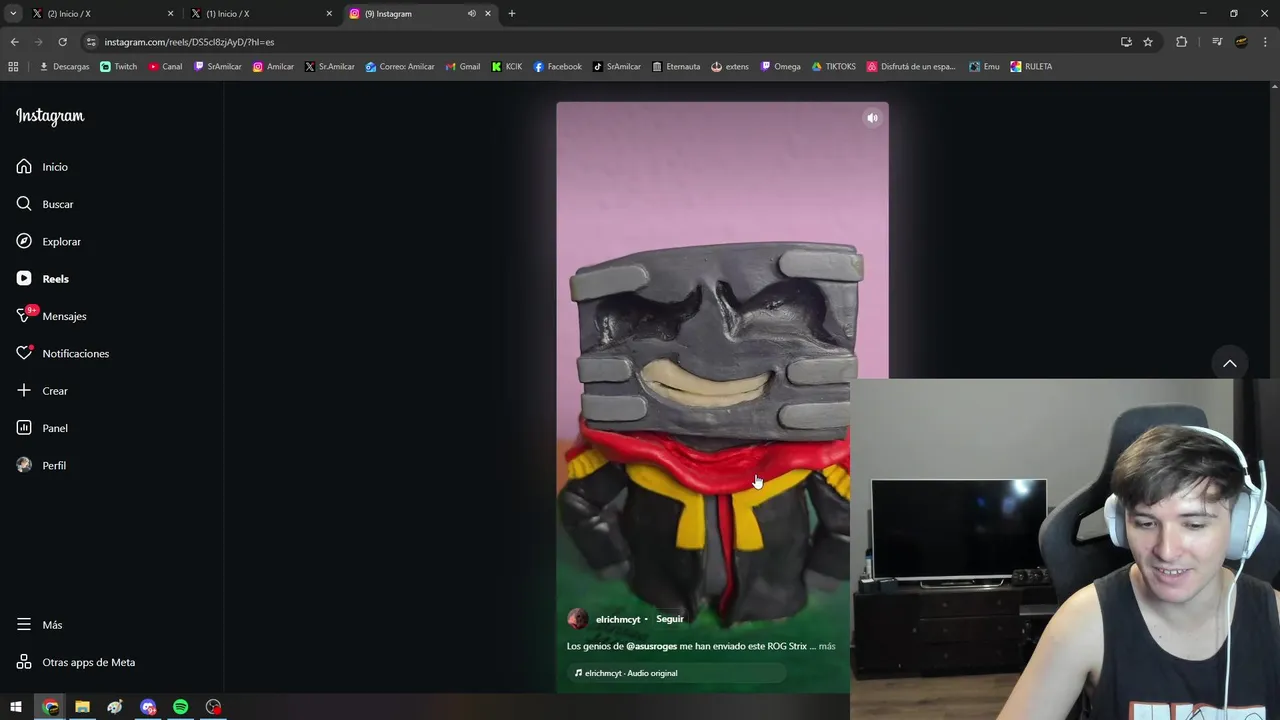Open the Gmail bookmark
Viewport: 1280px width, 720px height.
tap(462, 67)
